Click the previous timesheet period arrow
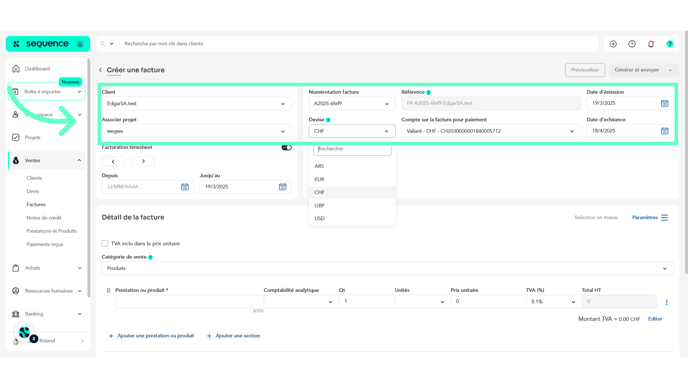Viewport: 688px width, 387px height. pyautogui.click(x=113, y=161)
